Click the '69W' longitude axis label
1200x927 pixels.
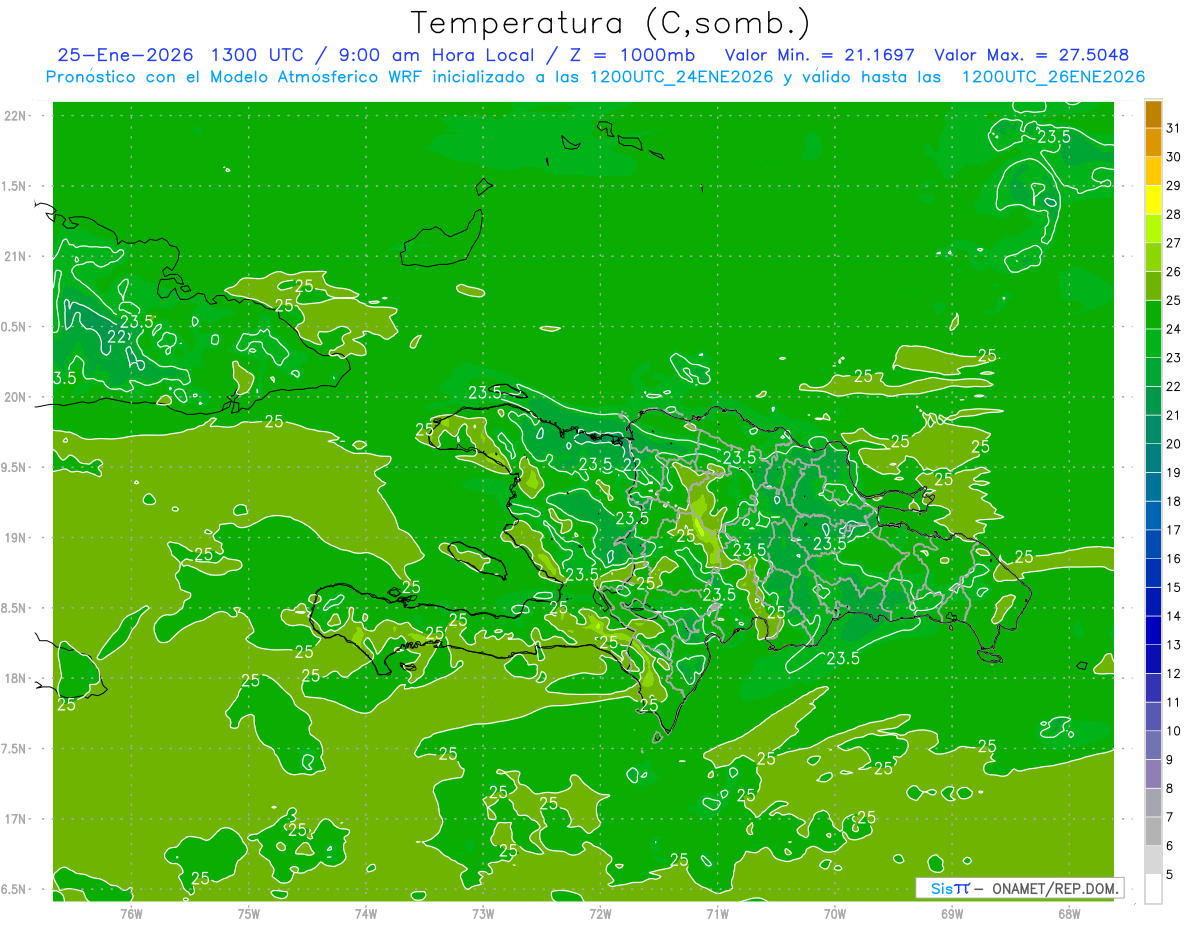point(952,913)
